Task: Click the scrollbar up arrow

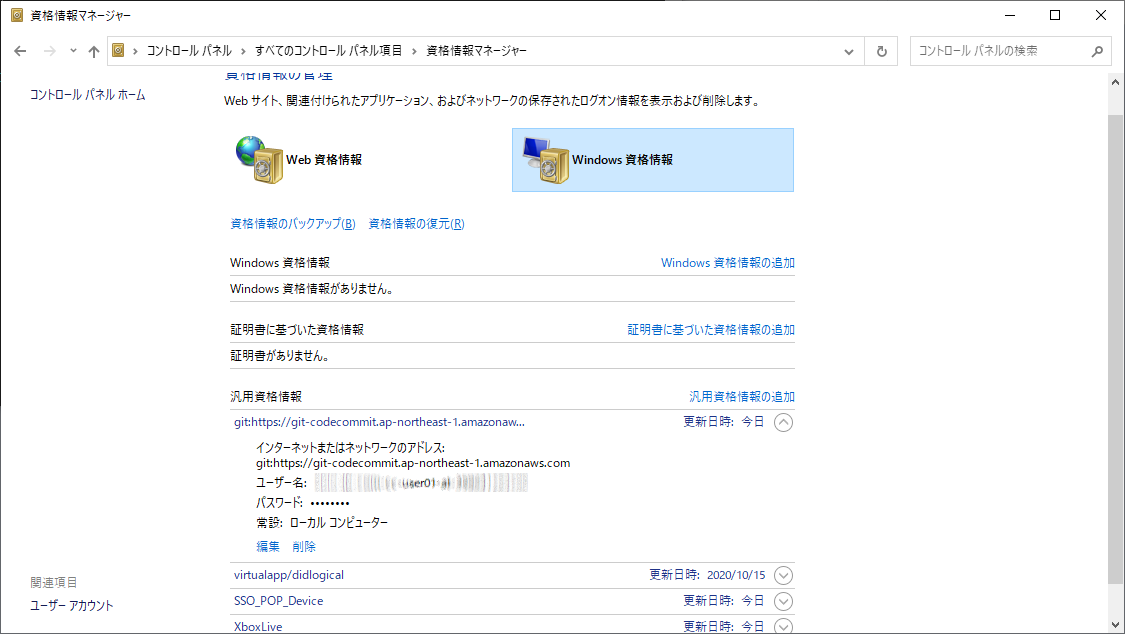Action: pos(1115,82)
